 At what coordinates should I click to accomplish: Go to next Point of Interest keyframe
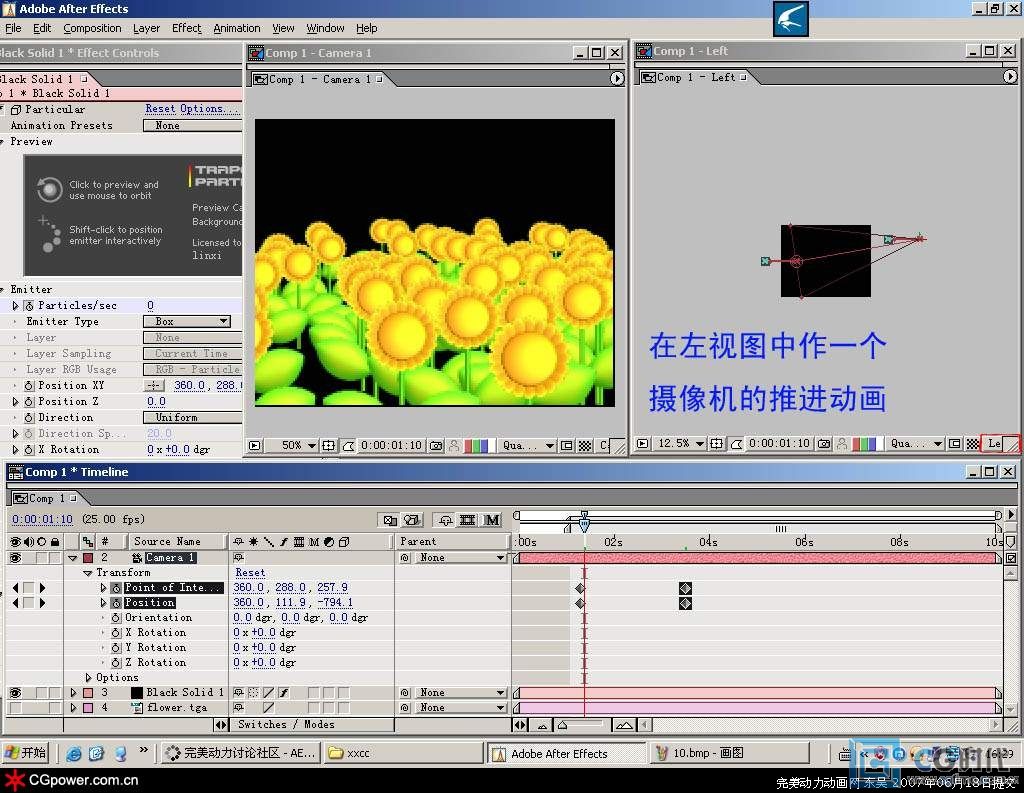point(42,588)
